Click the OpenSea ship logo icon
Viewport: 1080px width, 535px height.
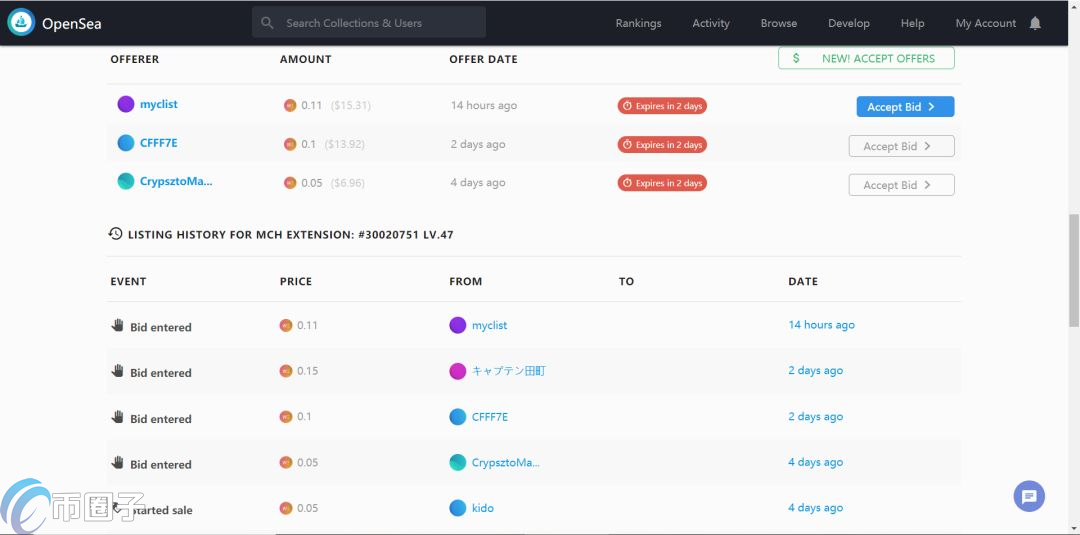pyautogui.click(x=21, y=23)
